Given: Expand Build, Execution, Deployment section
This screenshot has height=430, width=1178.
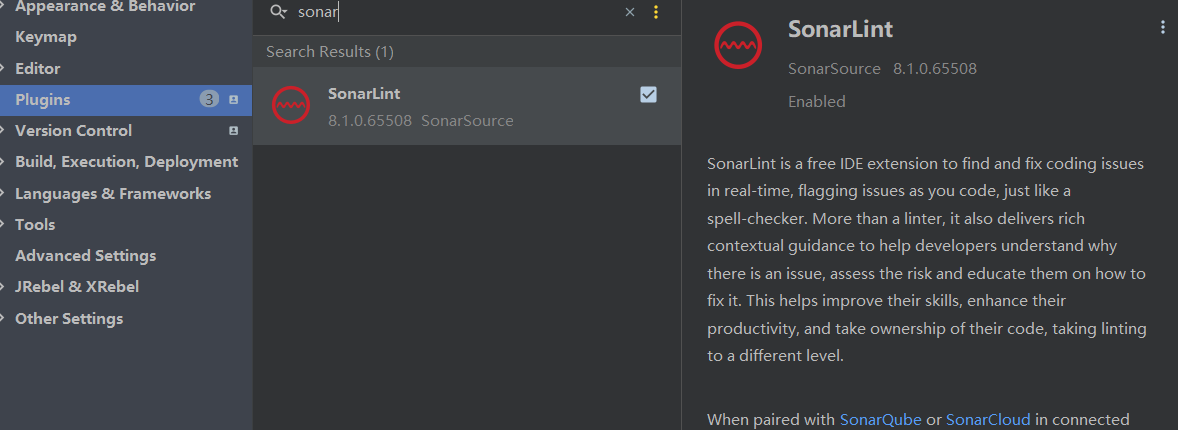Looking at the screenshot, I should point(4,162).
